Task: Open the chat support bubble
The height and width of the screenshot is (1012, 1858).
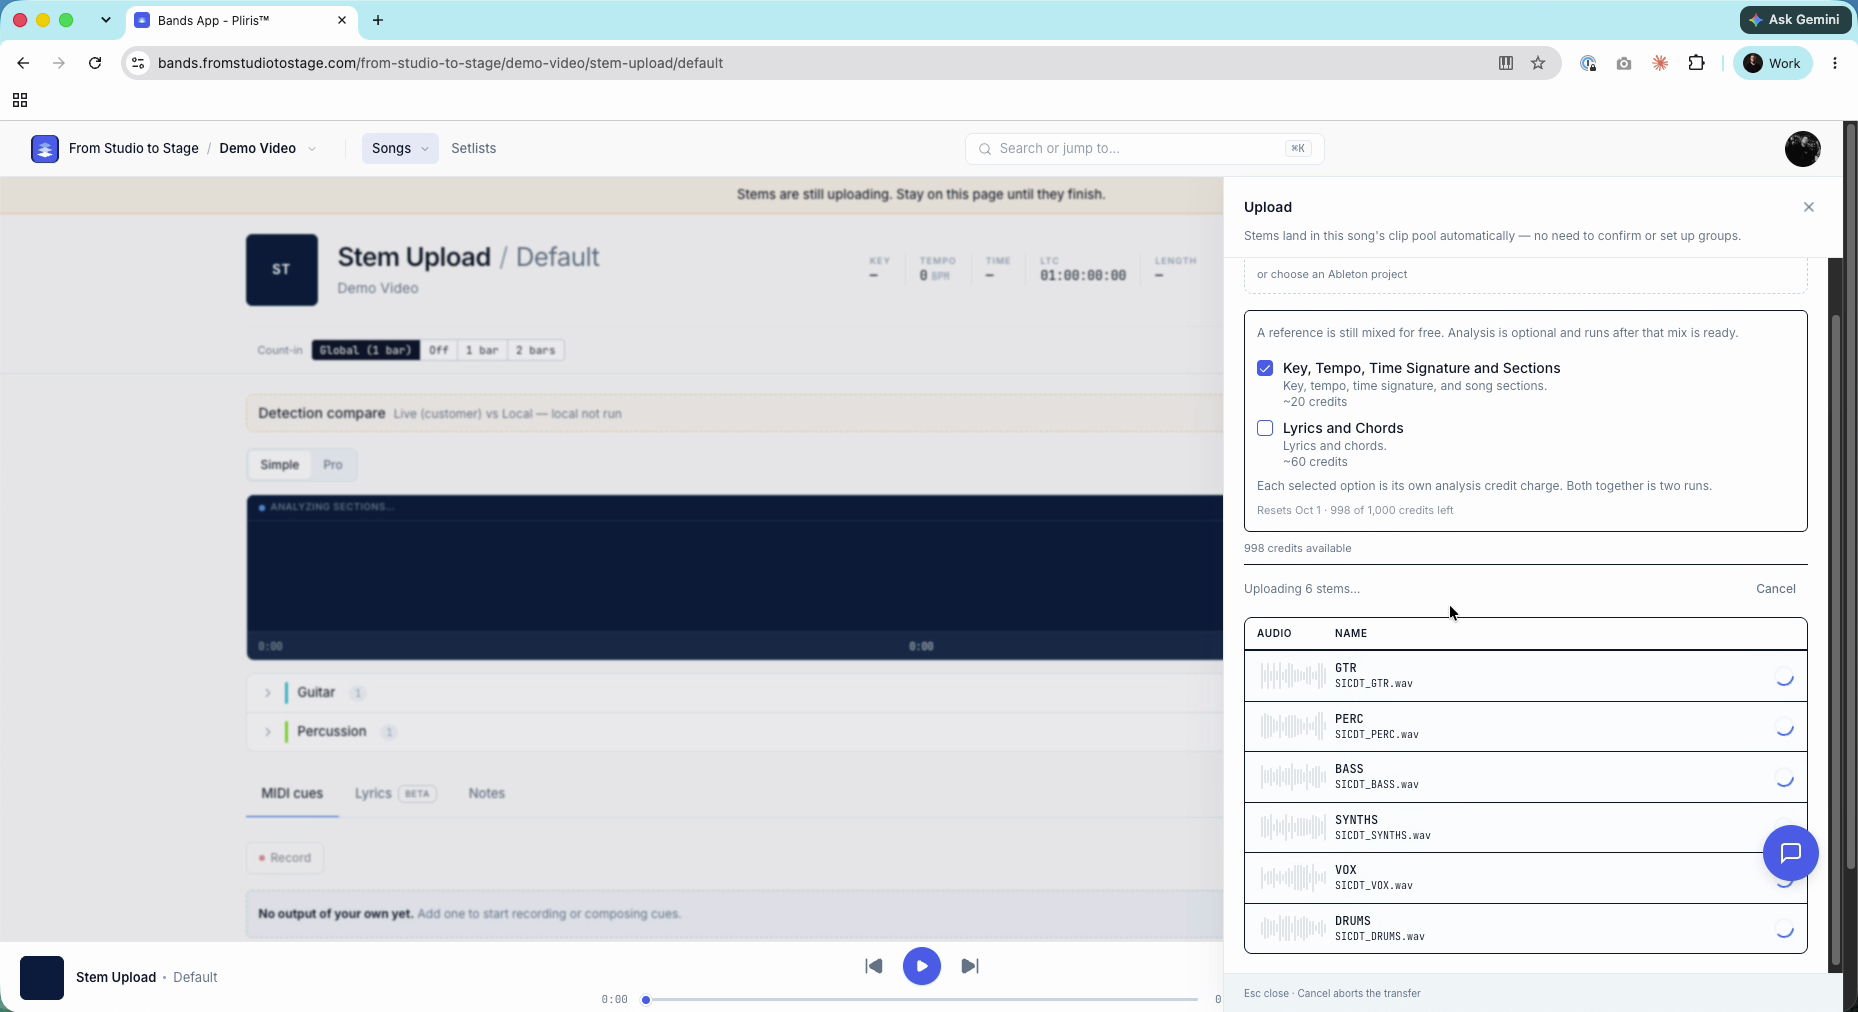Action: 1790,852
